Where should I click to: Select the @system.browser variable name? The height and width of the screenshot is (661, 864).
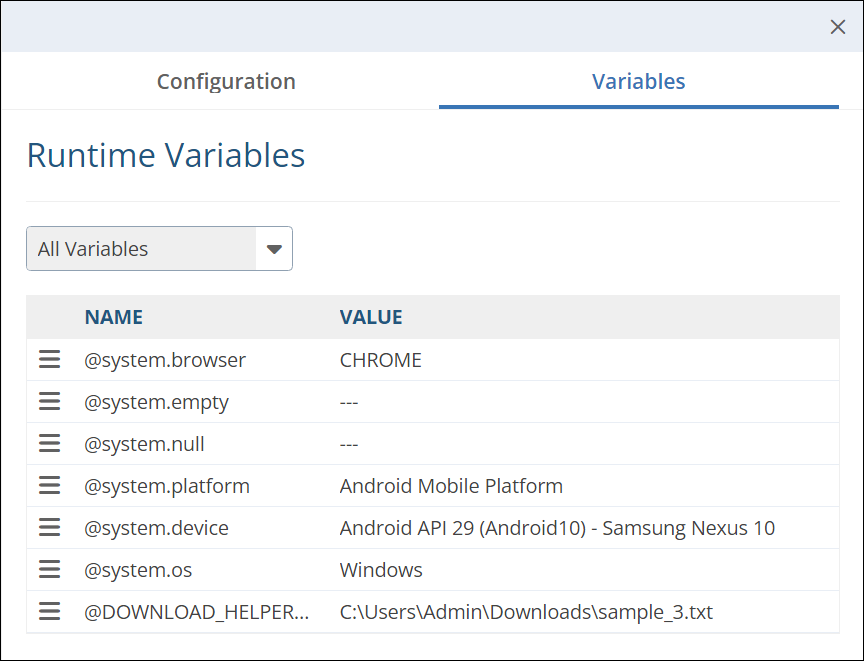click(x=165, y=360)
